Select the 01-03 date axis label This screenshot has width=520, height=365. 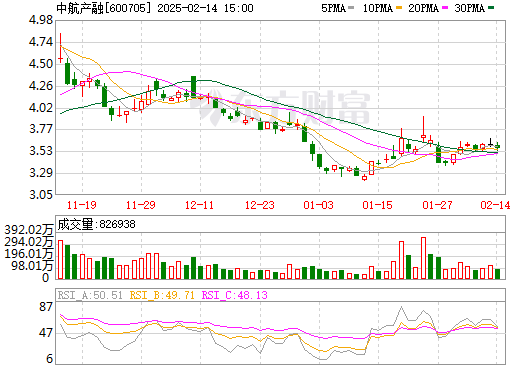318,205
